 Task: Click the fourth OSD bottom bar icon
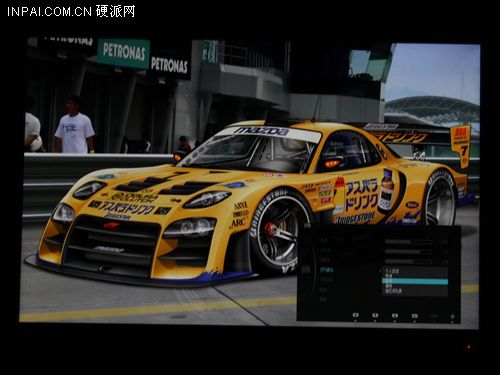[x=415, y=316]
